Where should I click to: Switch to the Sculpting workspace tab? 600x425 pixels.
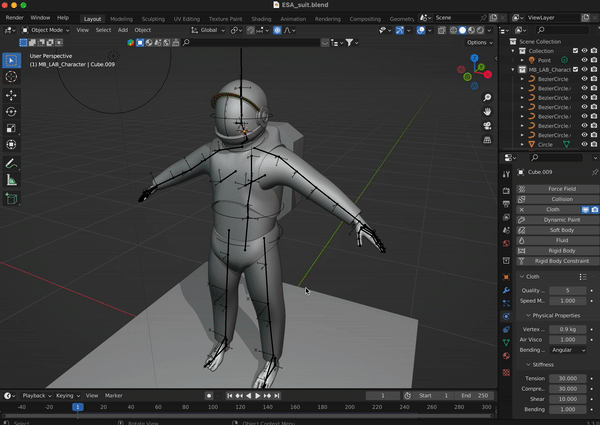154,18
